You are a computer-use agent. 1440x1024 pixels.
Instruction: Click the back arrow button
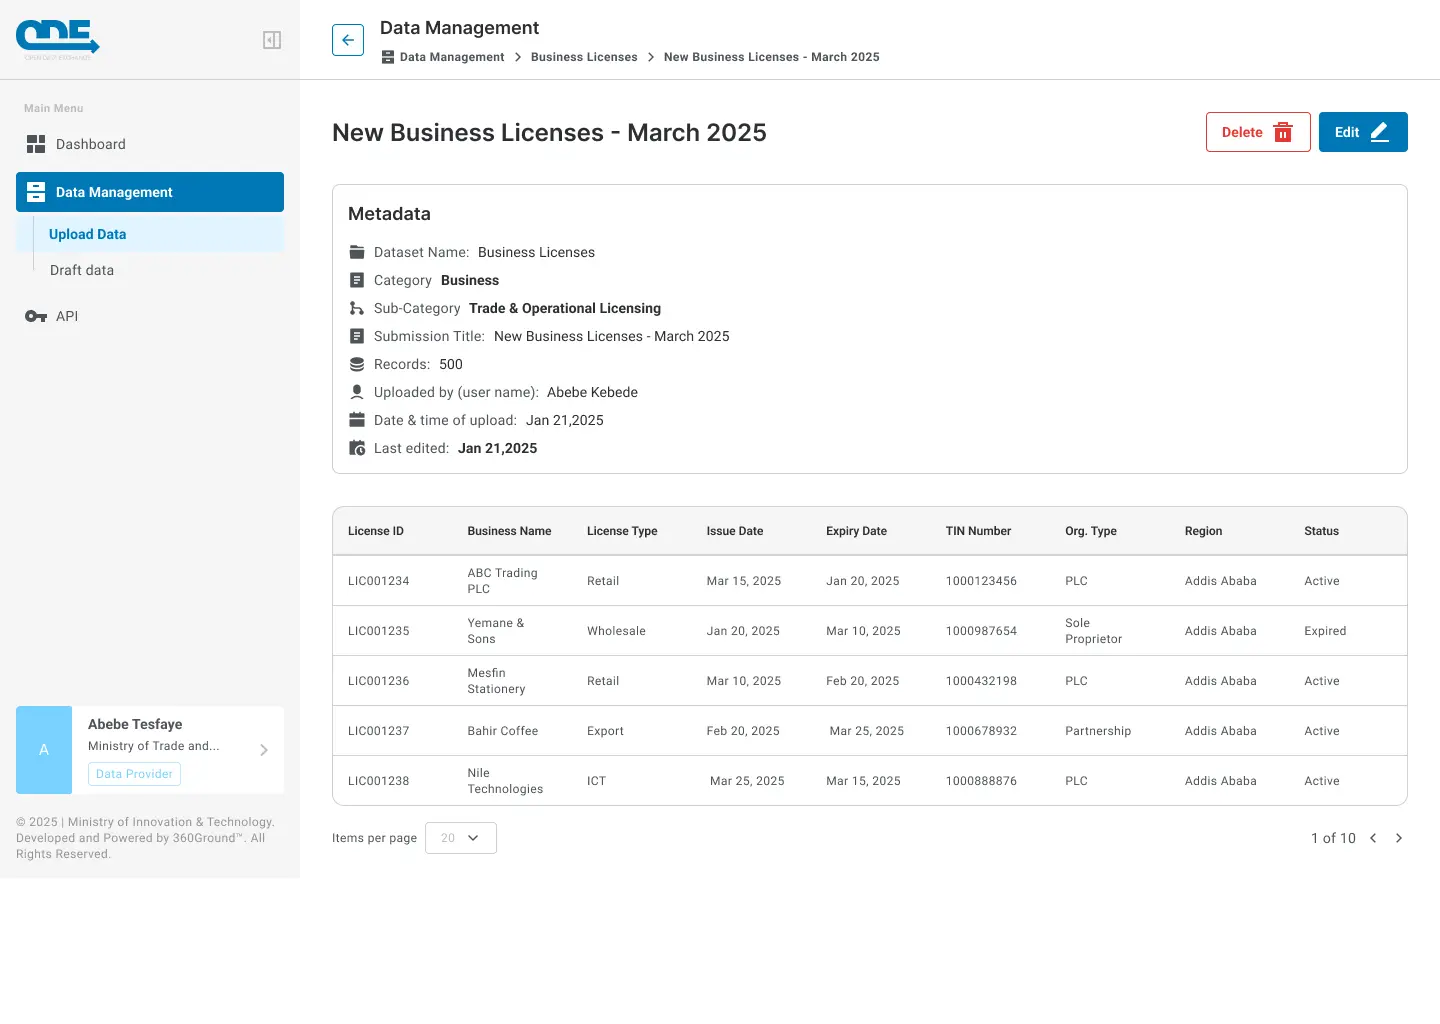click(348, 40)
